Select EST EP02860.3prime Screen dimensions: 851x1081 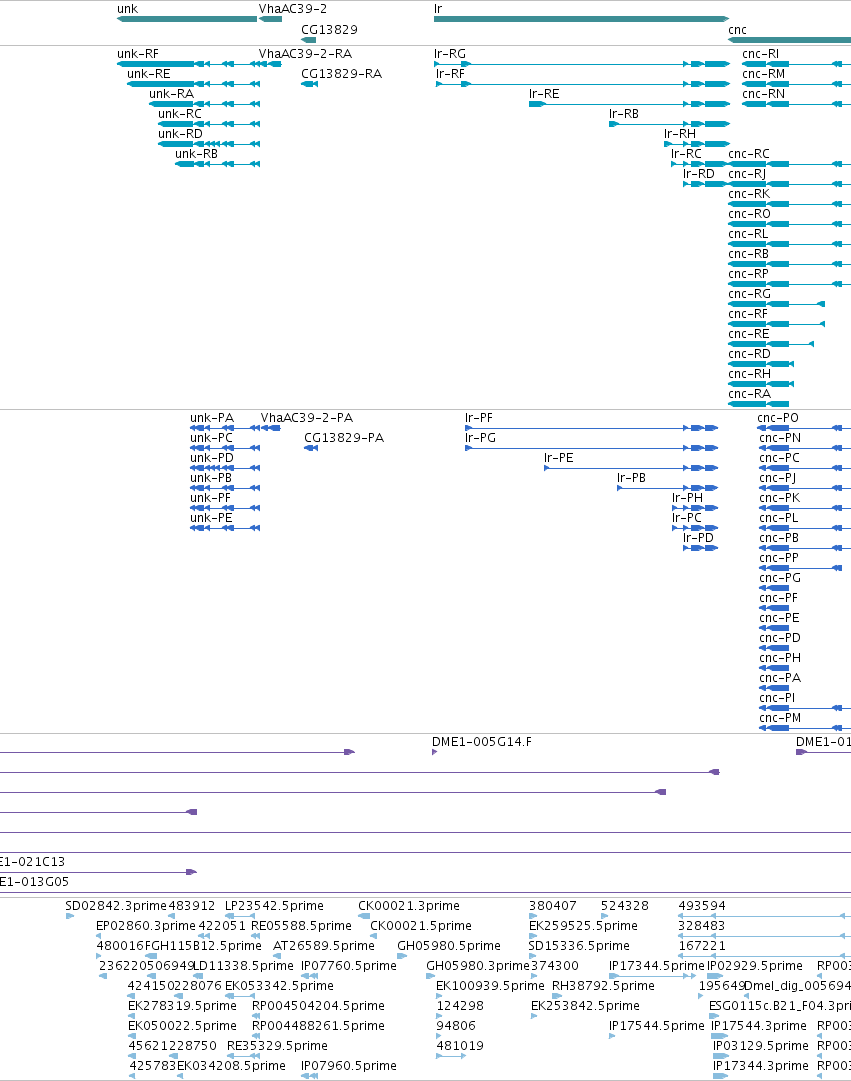pyautogui.click(x=146, y=926)
